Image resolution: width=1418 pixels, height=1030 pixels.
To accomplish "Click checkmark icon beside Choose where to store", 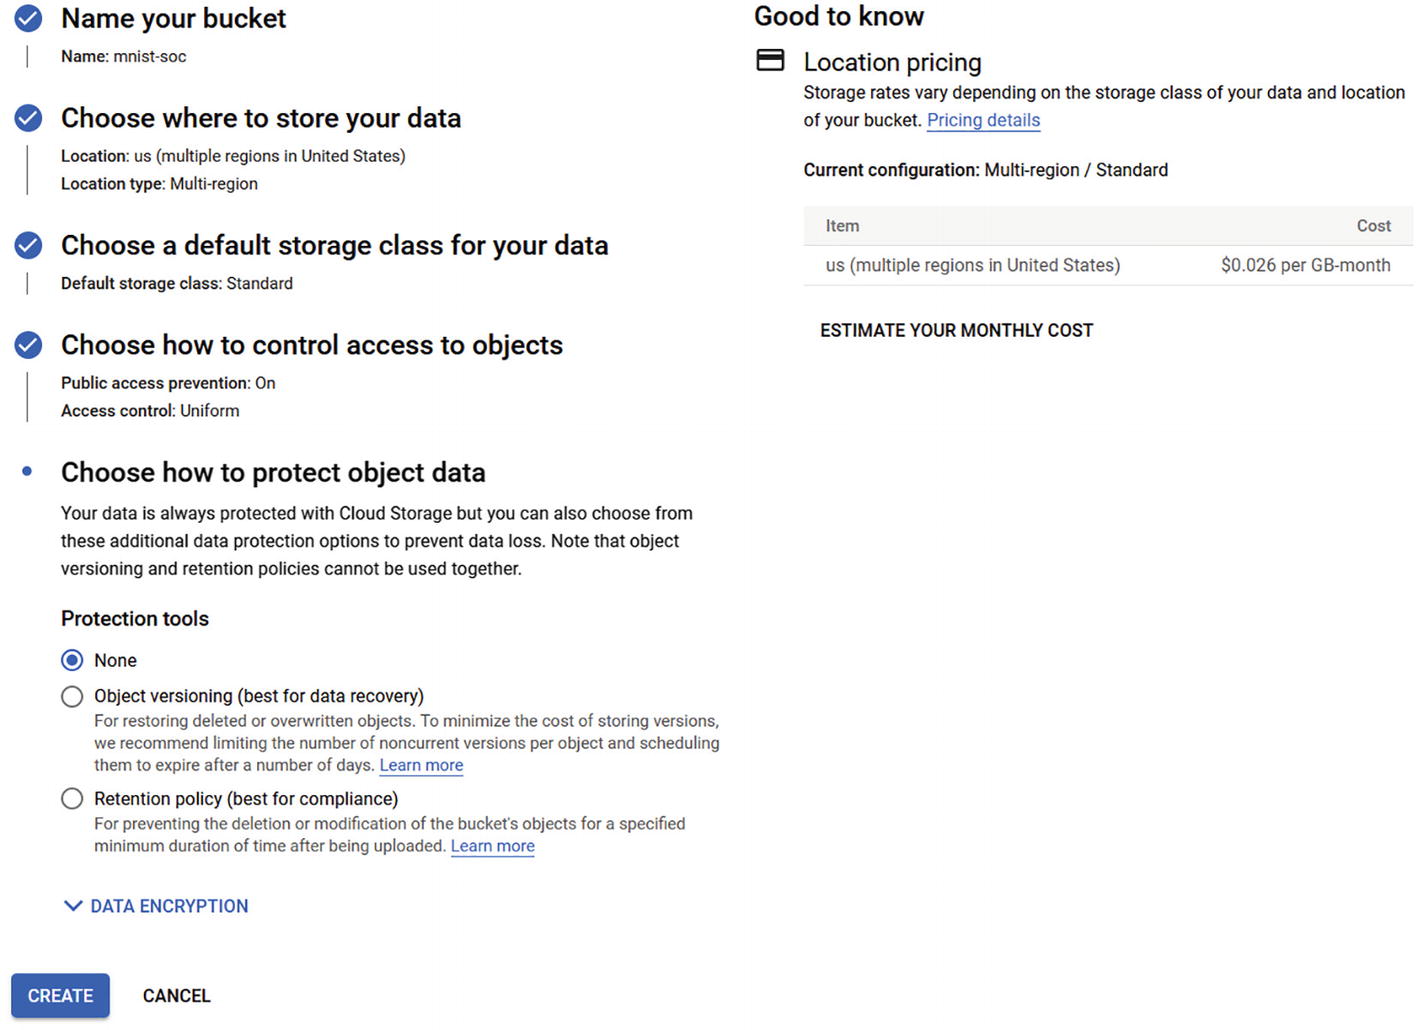I will [28, 118].
